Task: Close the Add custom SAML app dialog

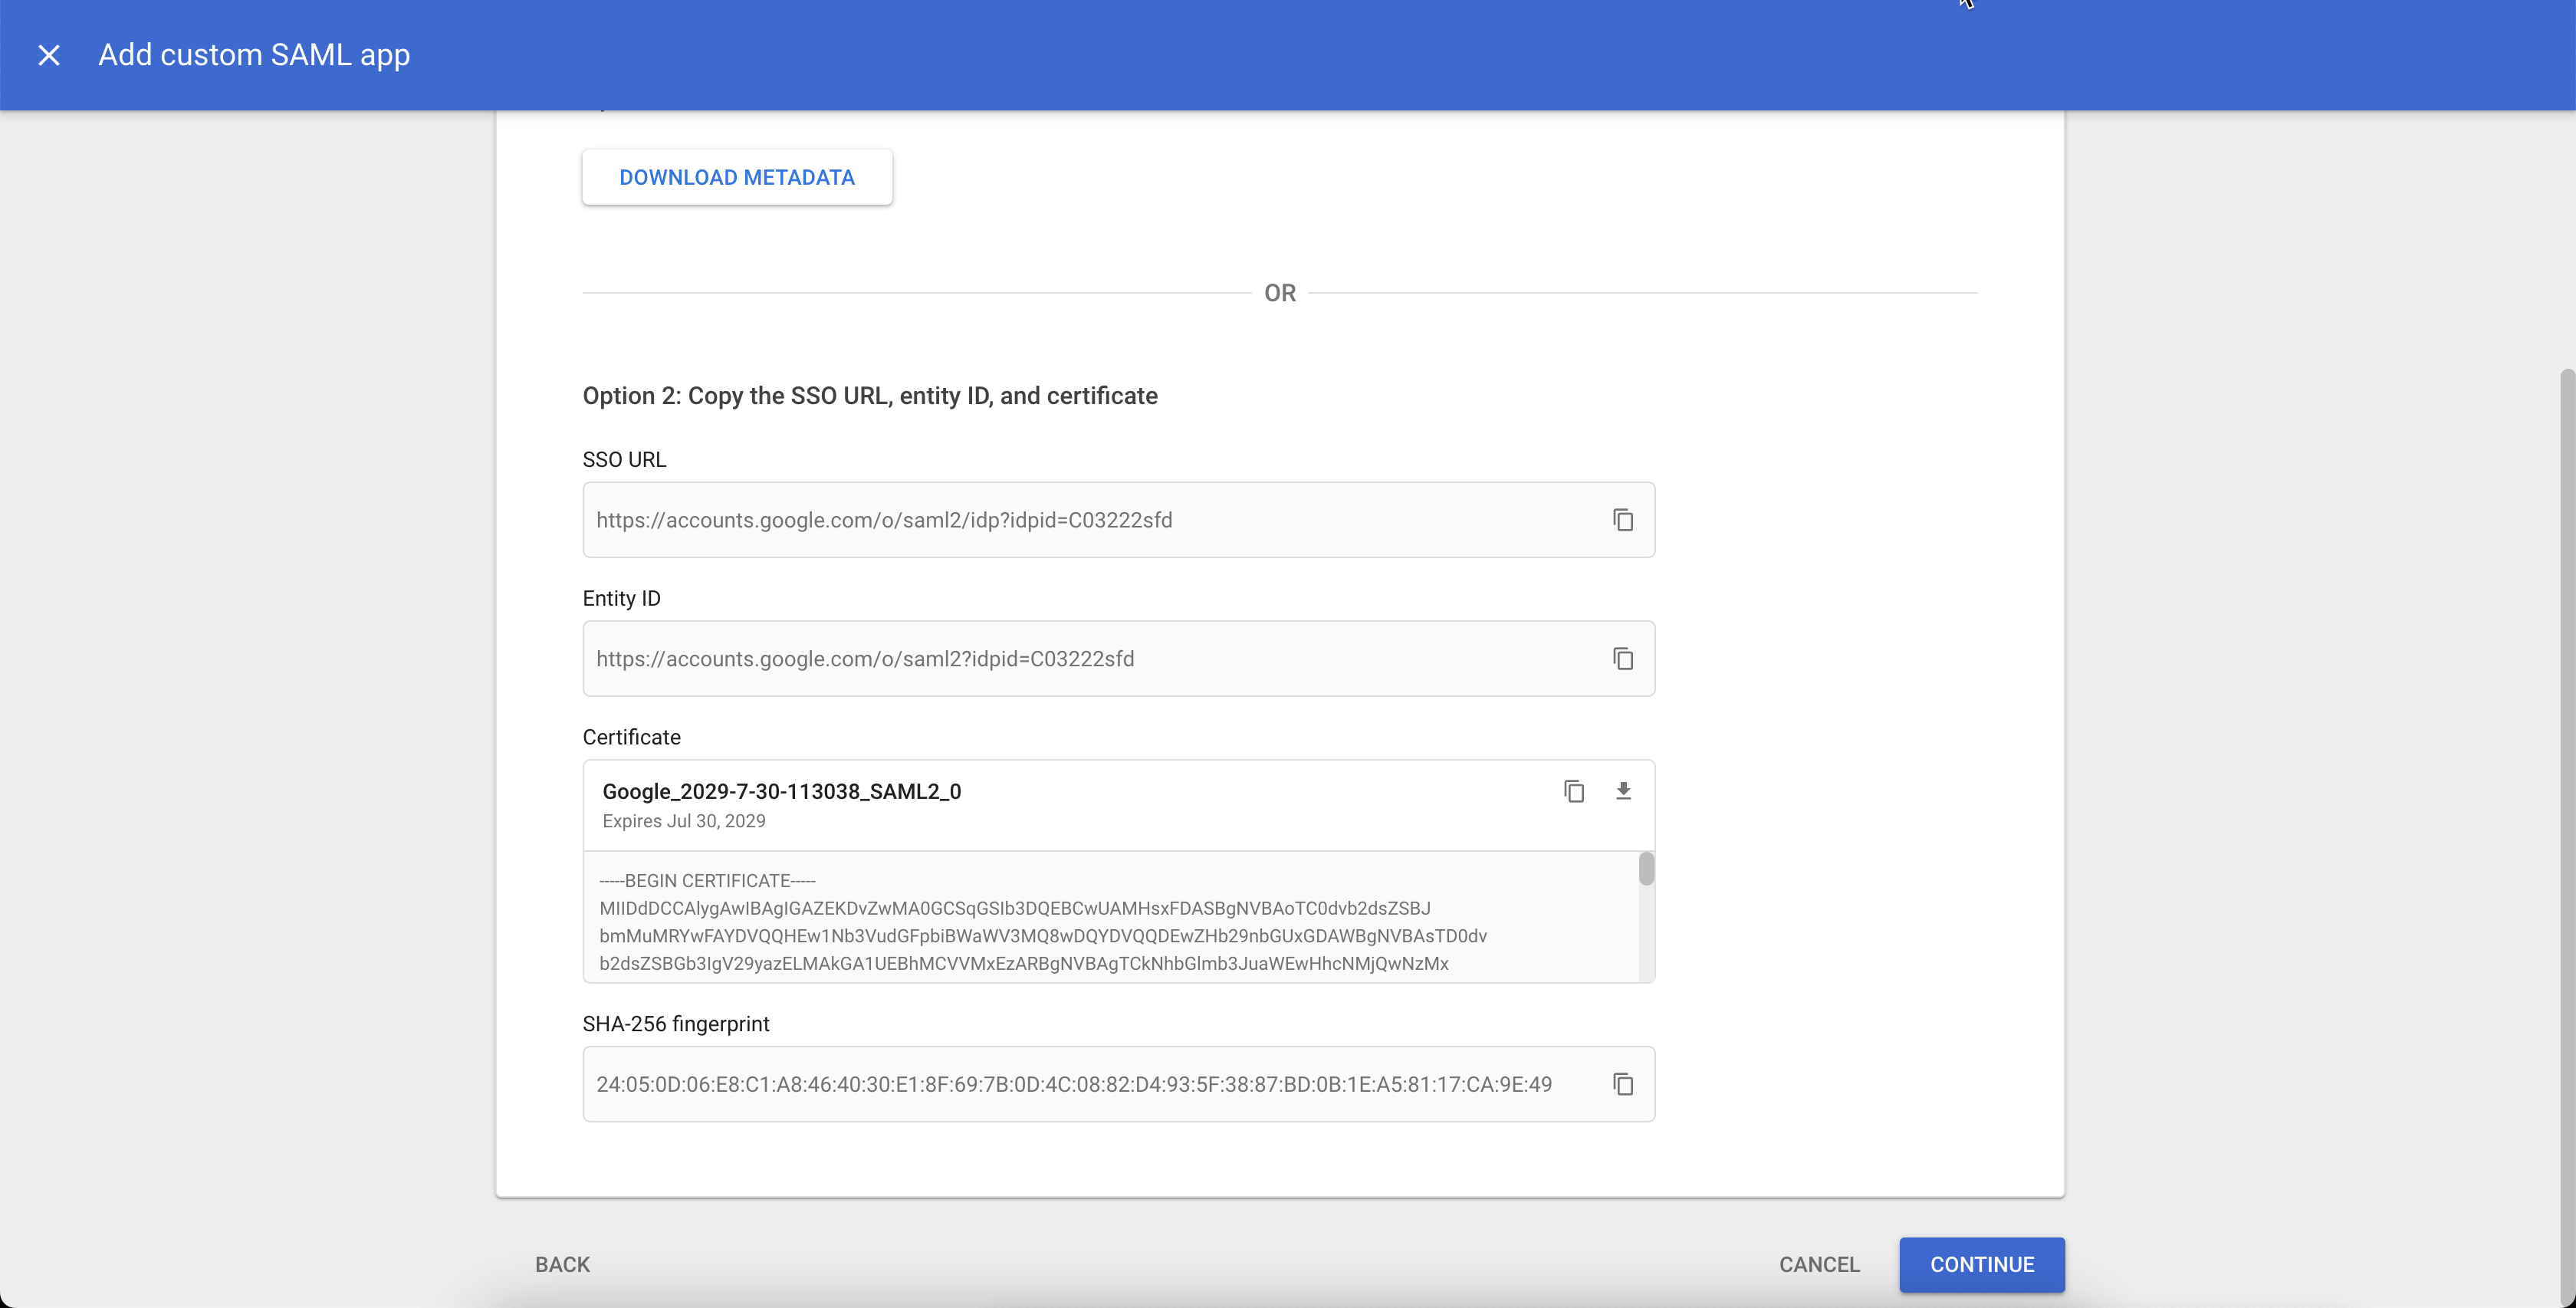Action: point(49,55)
